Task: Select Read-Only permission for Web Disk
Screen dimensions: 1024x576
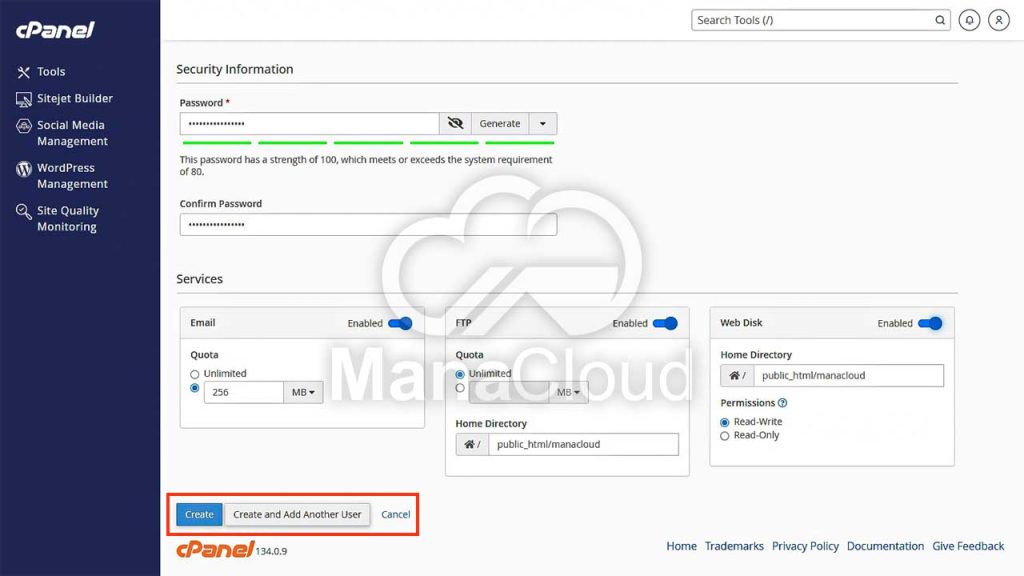Action: point(725,436)
